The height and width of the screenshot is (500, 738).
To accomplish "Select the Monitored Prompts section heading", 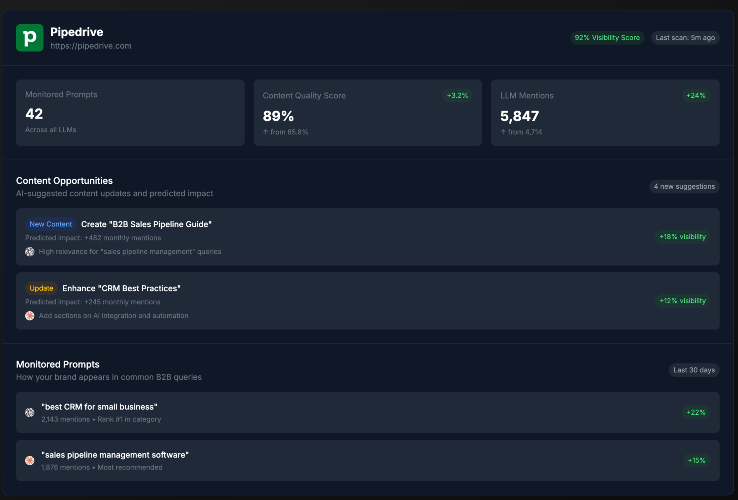I will 58,364.
